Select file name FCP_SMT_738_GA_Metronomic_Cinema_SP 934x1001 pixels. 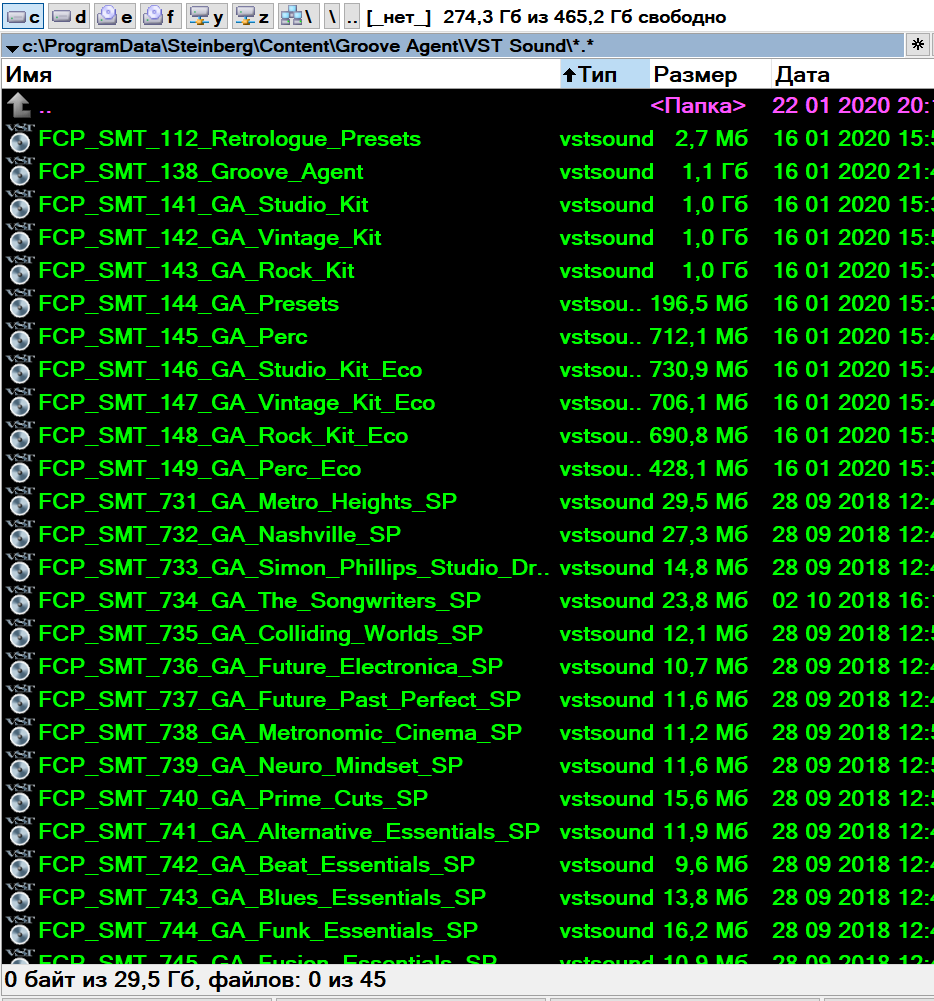coord(280,733)
